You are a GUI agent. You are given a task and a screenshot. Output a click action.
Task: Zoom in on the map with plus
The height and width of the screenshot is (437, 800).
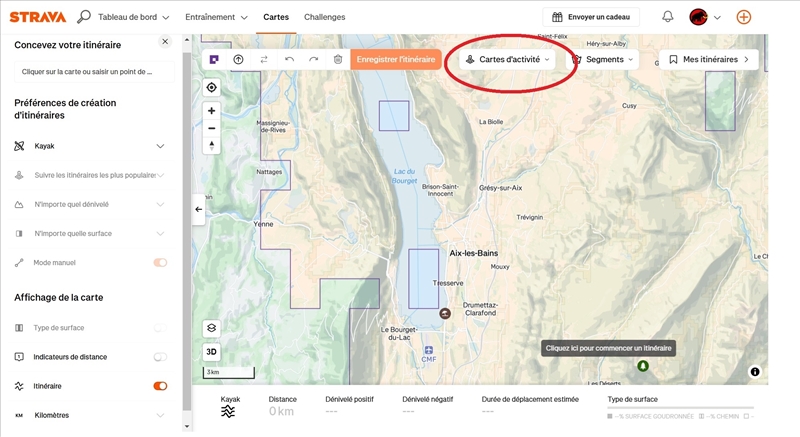pyautogui.click(x=212, y=111)
